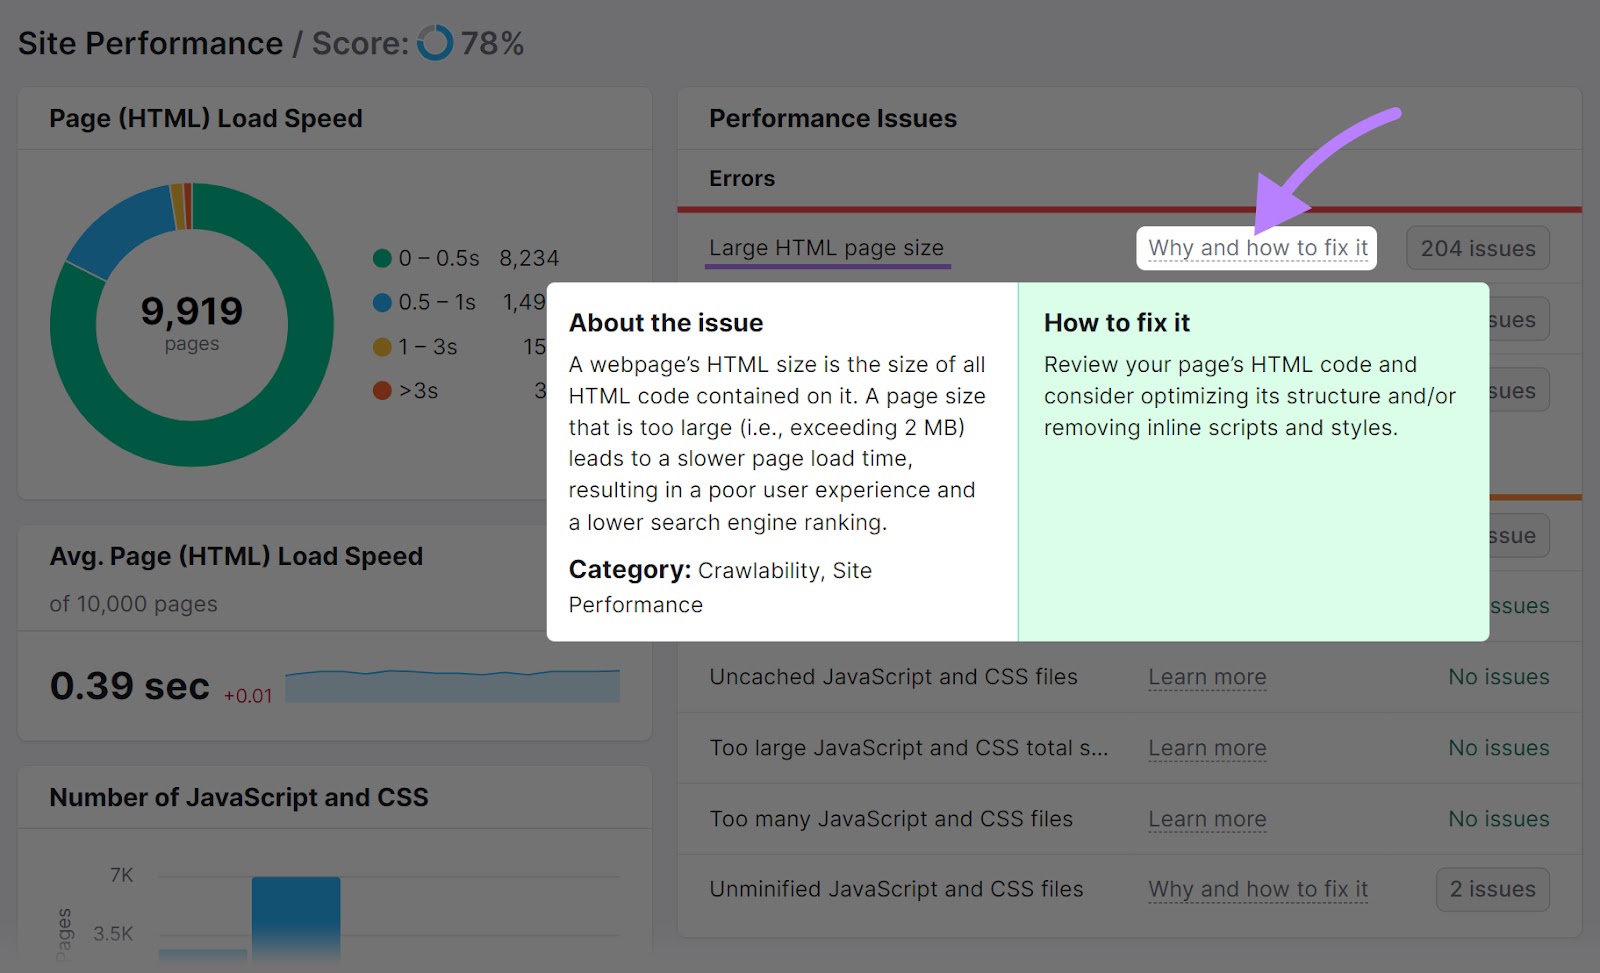Screen dimensions: 1600x973
Task: Select the blue 0.5–1s legend dot
Action: coord(381,302)
